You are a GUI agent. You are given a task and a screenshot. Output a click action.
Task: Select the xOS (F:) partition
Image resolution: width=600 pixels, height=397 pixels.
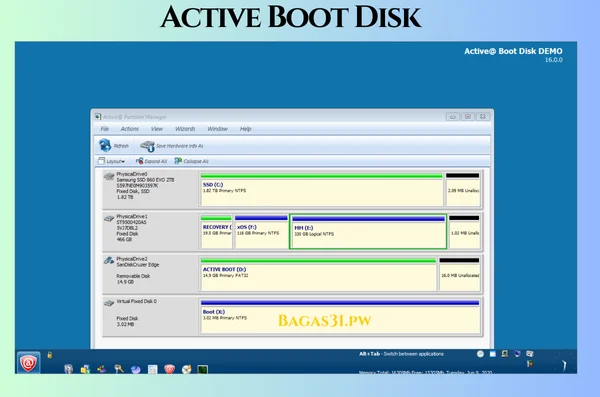click(x=261, y=232)
